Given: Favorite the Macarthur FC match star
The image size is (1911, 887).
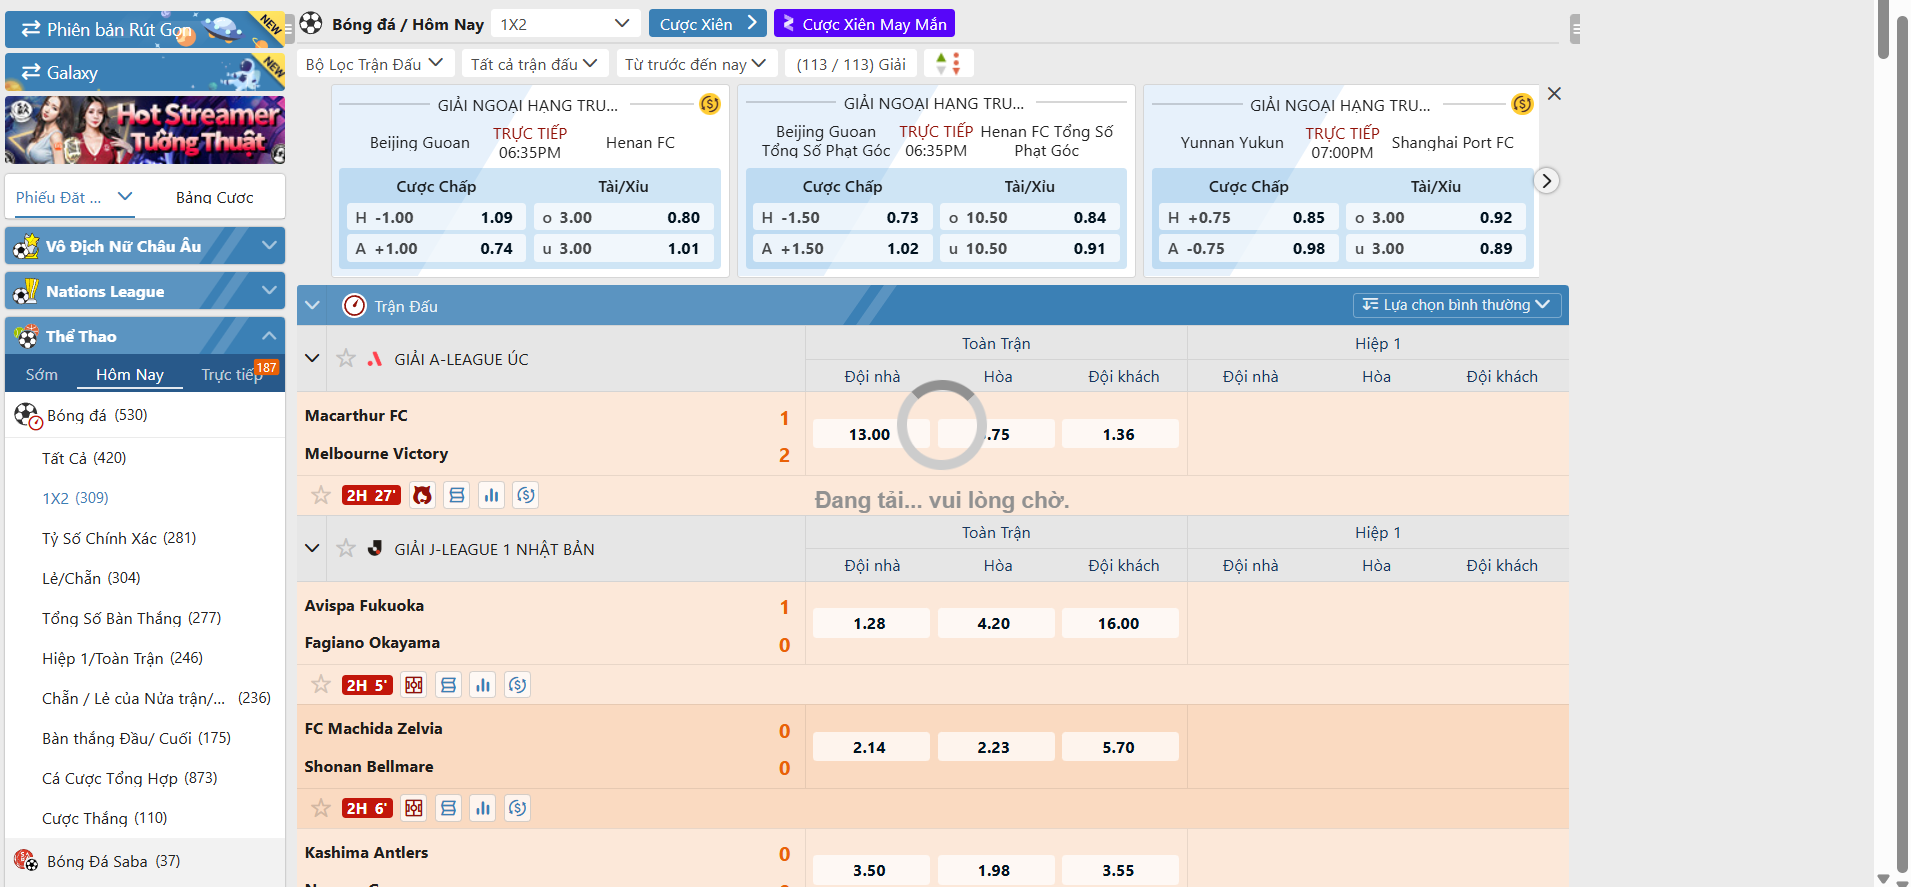Looking at the screenshot, I should (x=321, y=495).
